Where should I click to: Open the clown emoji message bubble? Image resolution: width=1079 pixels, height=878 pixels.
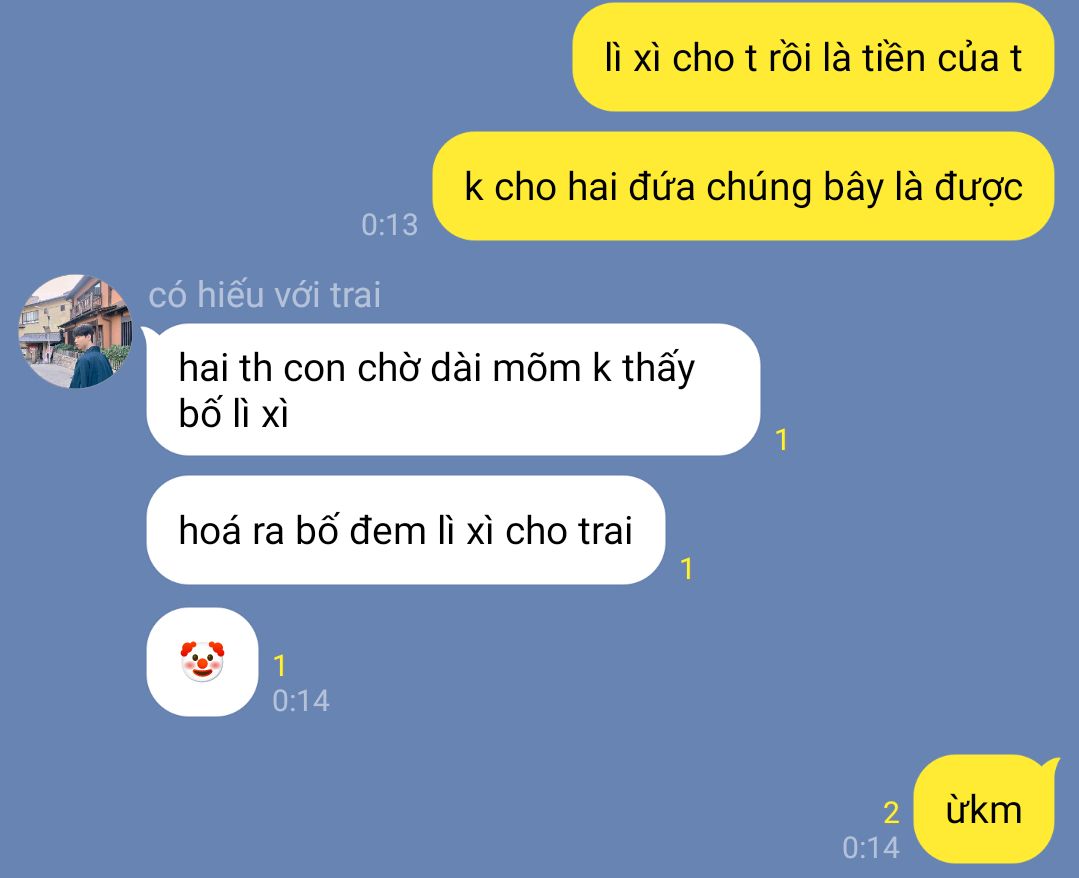pyautogui.click(x=202, y=662)
